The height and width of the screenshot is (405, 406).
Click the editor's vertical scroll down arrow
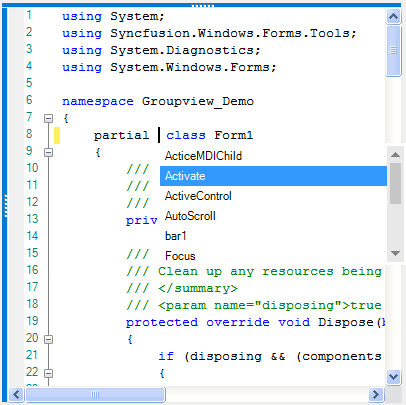click(x=394, y=377)
